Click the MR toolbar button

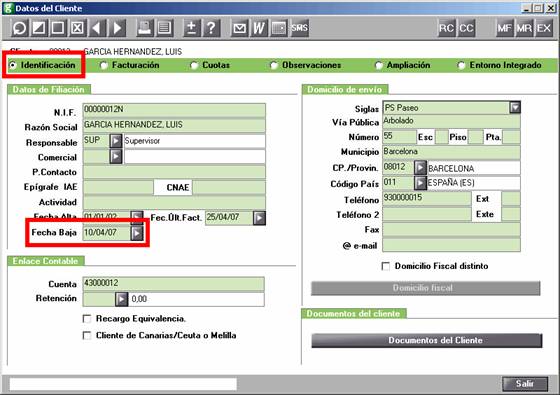click(524, 28)
